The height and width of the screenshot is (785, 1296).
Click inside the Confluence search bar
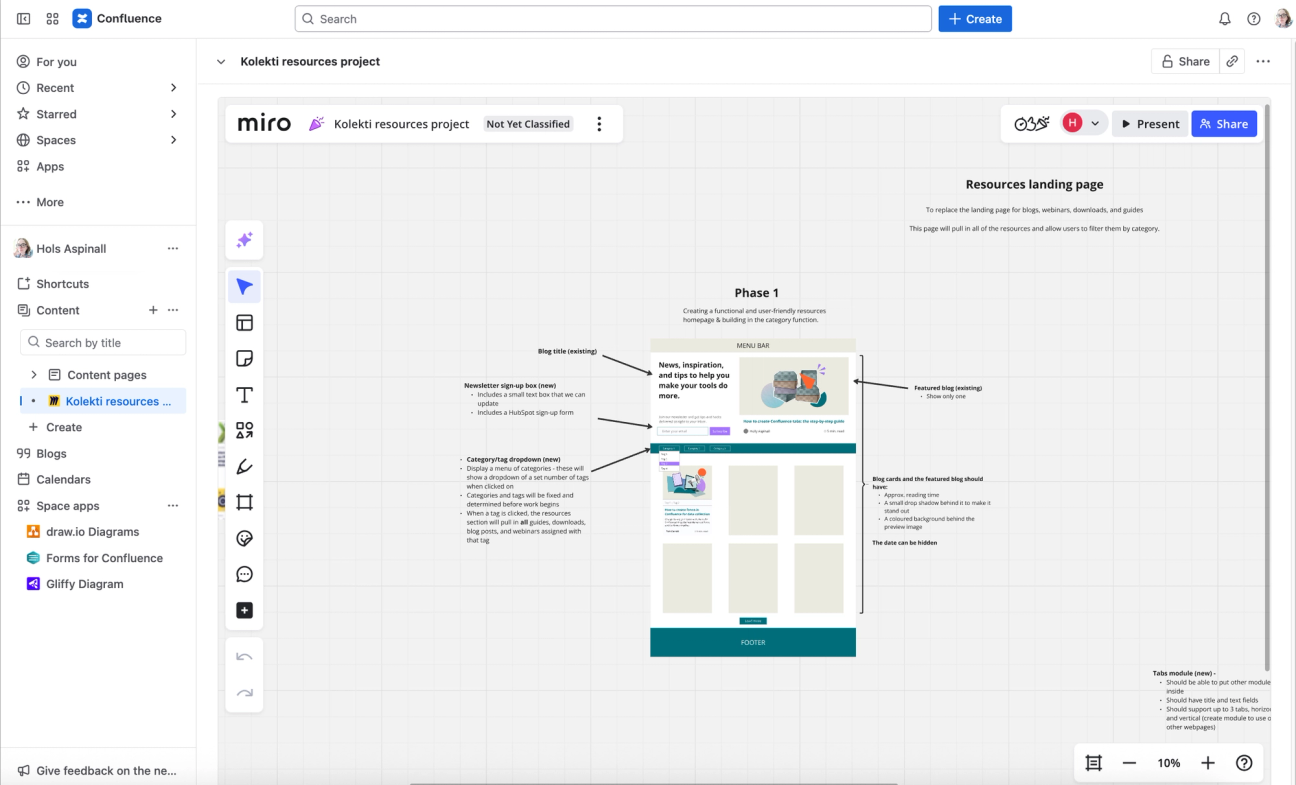pyautogui.click(x=613, y=18)
